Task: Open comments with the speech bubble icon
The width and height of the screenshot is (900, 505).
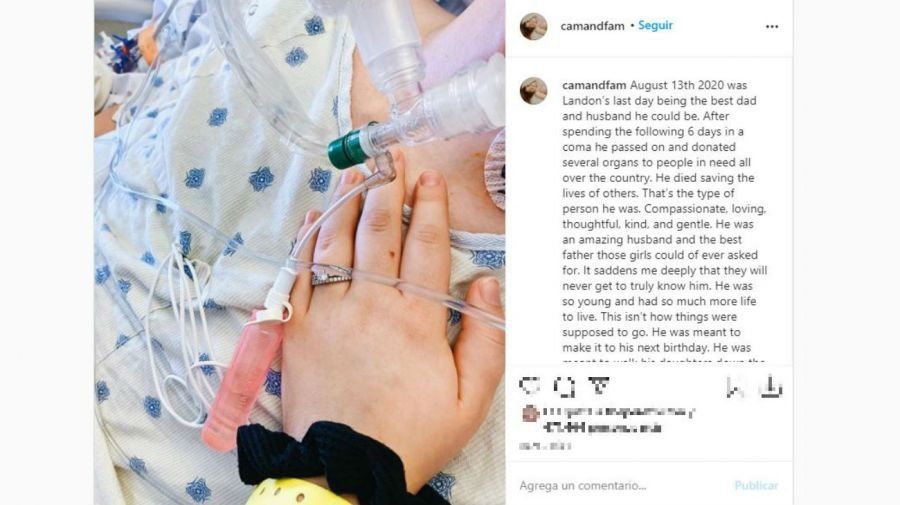Action: [564, 387]
